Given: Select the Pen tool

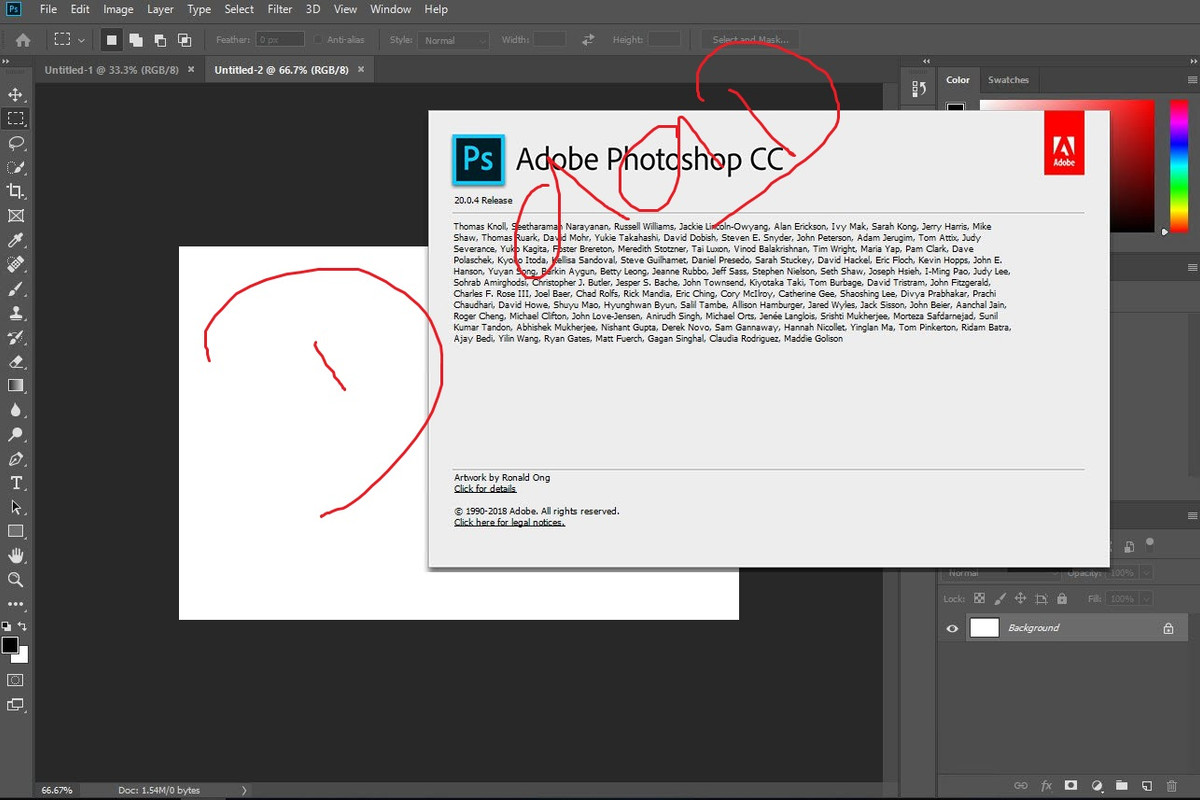Looking at the screenshot, I should [x=16, y=459].
